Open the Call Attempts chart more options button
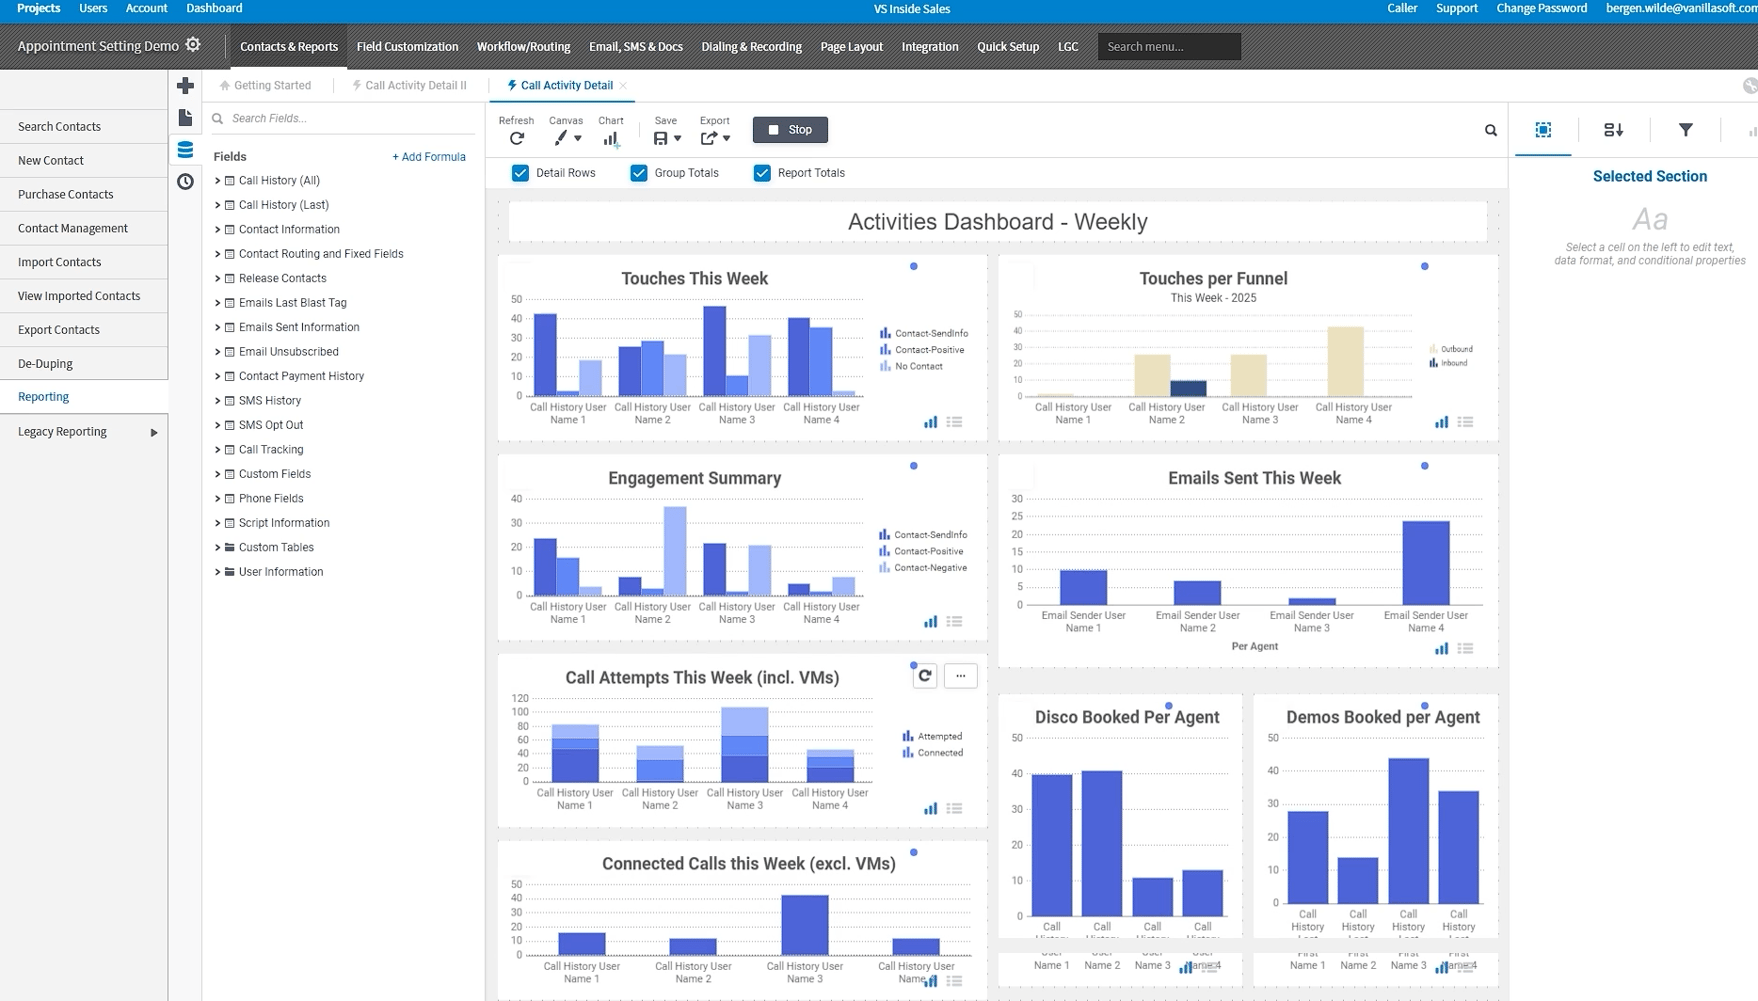This screenshot has width=1758, height=1001. click(960, 676)
